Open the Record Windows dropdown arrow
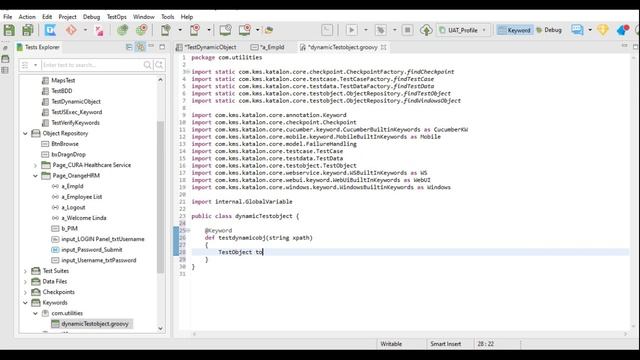The width and height of the screenshot is (640, 360). click(x=258, y=30)
